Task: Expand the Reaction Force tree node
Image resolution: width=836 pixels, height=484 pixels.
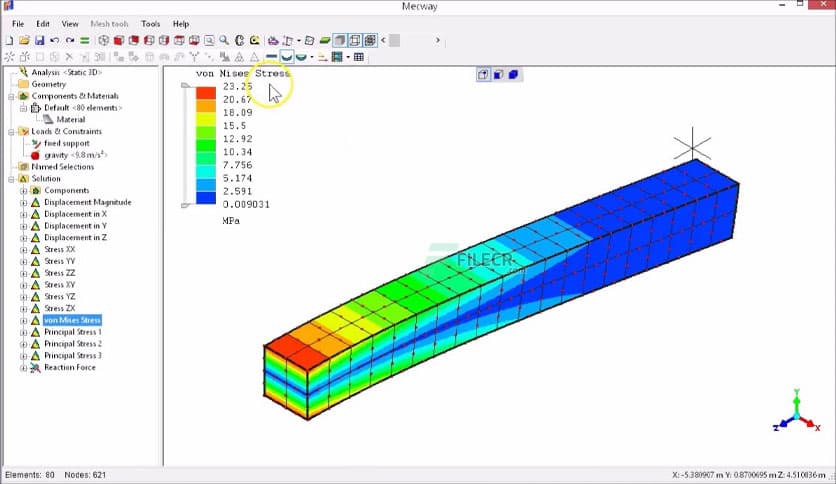Action: (x=23, y=368)
